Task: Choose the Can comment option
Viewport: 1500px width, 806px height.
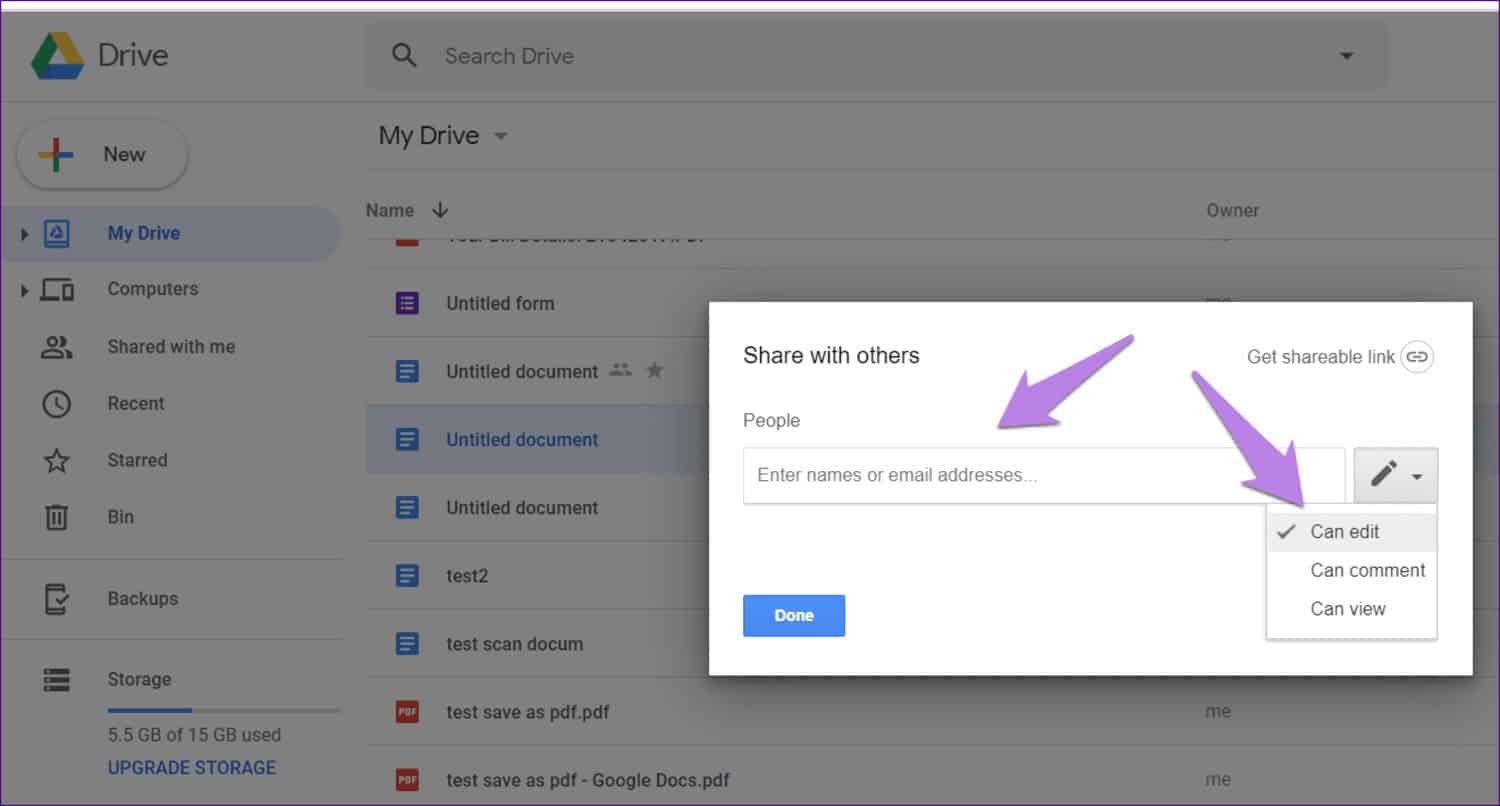Action: (1352, 570)
